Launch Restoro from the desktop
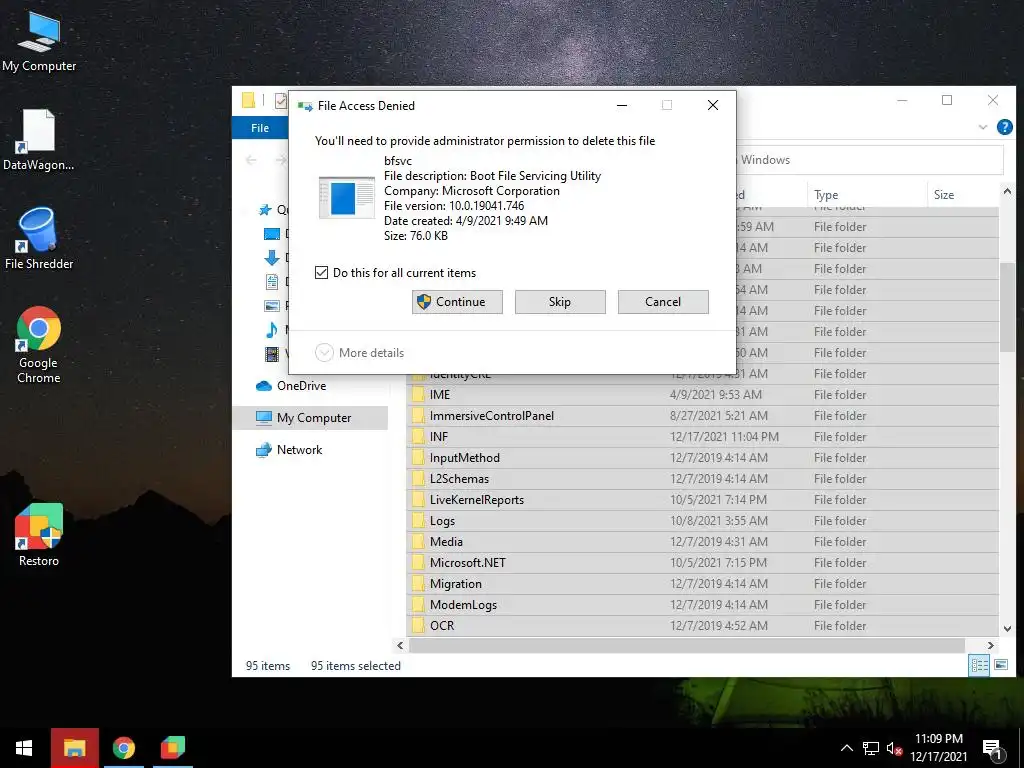This screenshot has width=1024, height=768. click(x=39, y=535)
